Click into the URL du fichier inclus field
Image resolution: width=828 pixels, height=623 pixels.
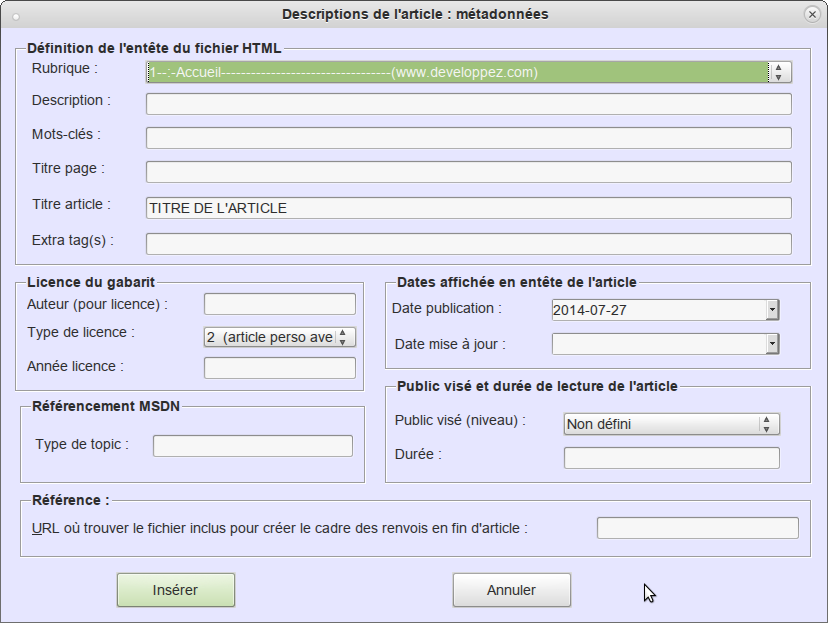click(x=697, y=527)
